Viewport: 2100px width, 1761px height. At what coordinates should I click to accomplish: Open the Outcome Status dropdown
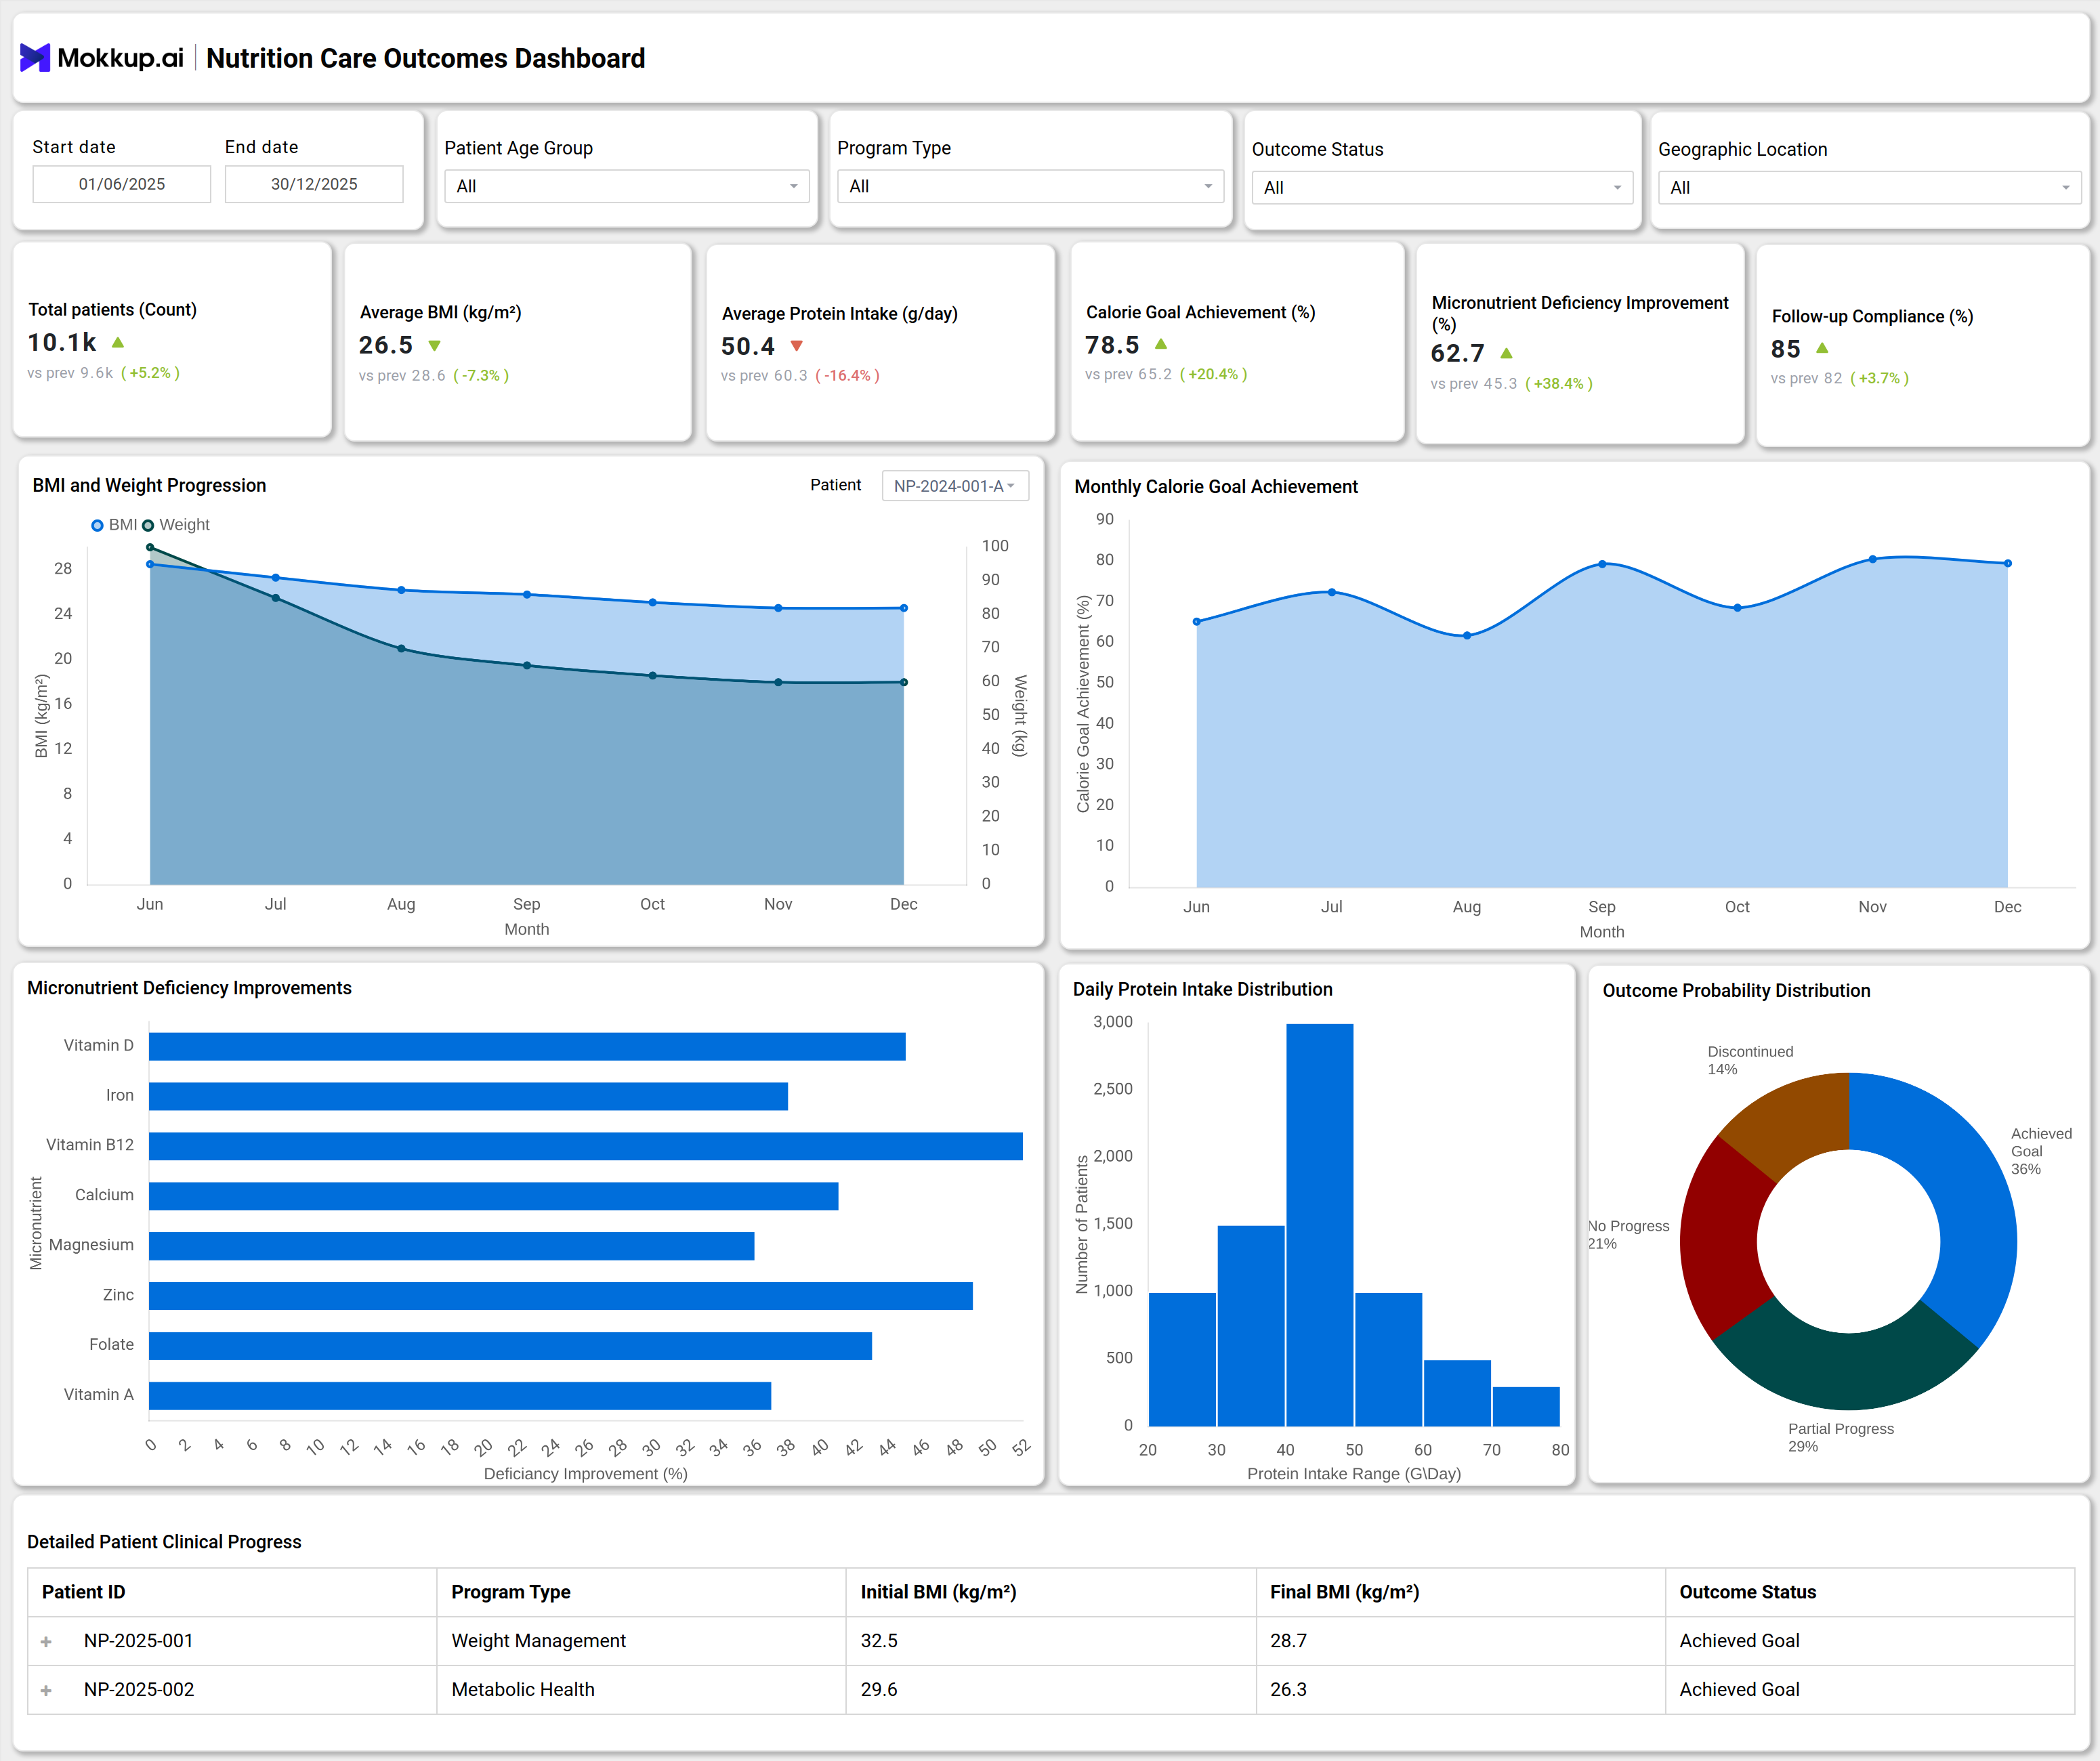(1442, 187)
